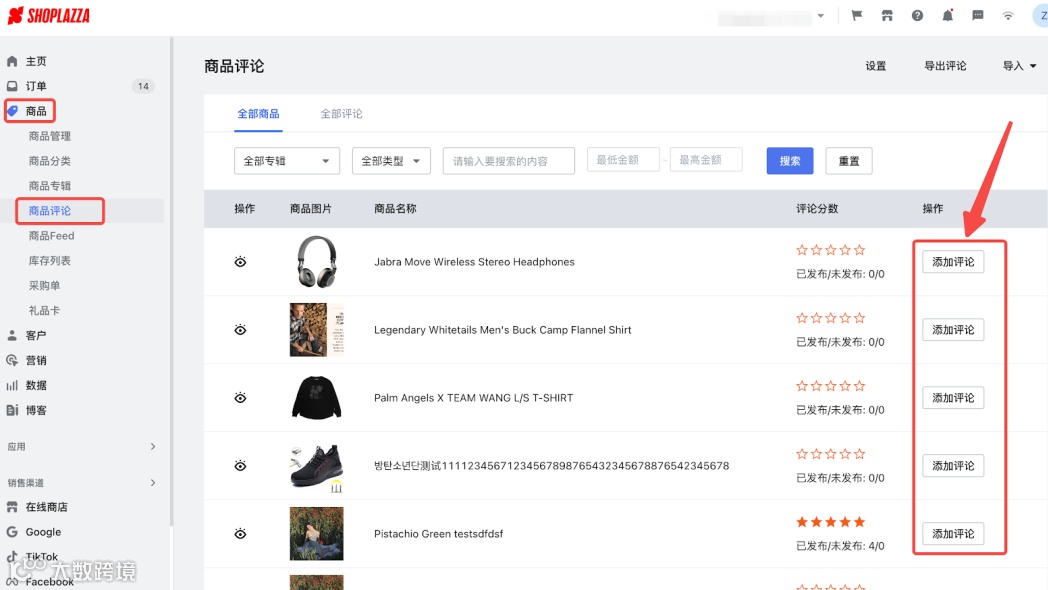Screen dimensions: 1048x590
Task: Click 导出评论 link
Action: 945,65
